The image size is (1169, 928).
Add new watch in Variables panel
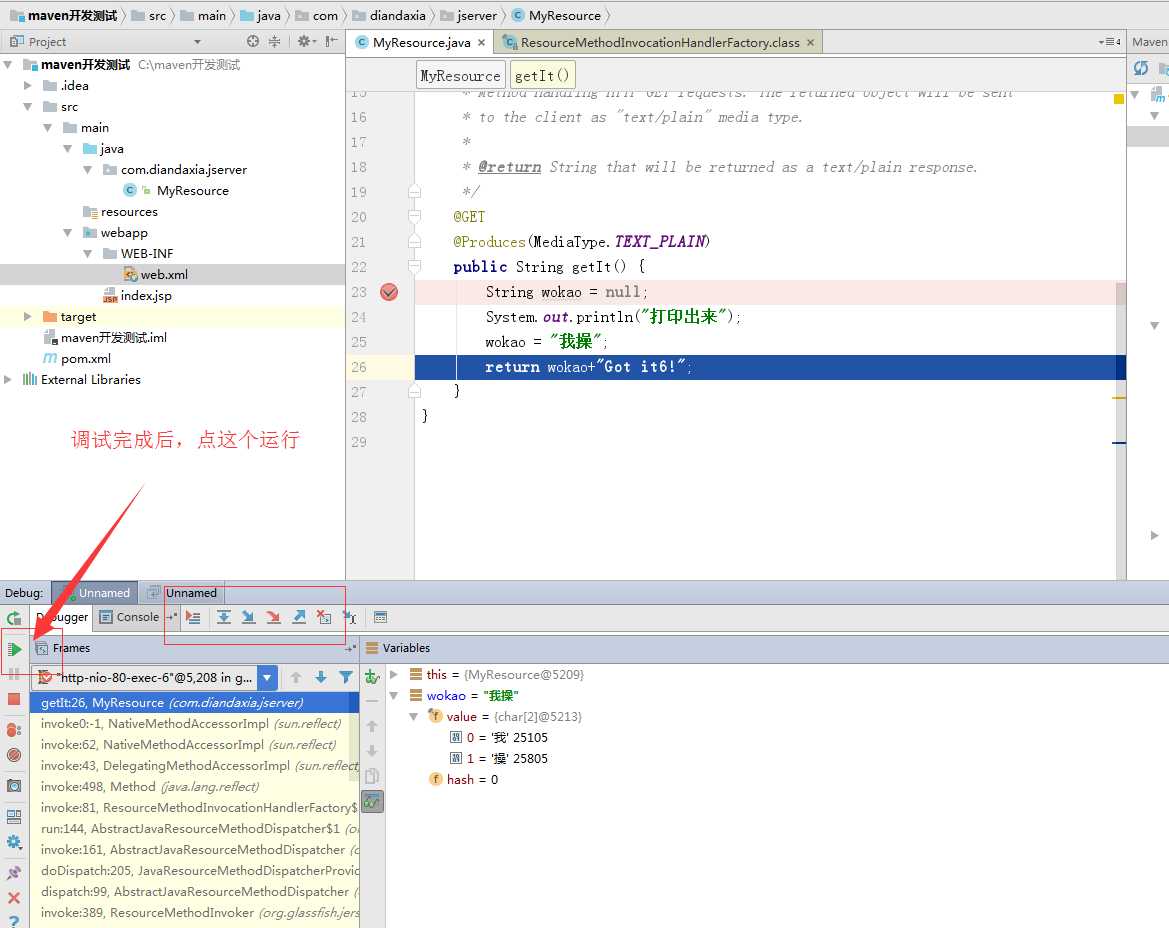(372, 677)
